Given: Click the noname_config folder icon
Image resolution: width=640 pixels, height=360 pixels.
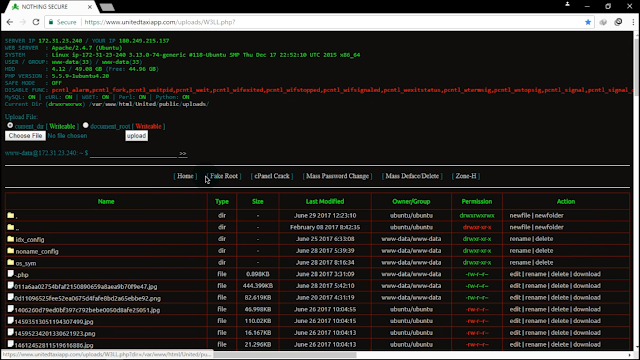Looking at the screenshot, I should [x=11, y=251].
